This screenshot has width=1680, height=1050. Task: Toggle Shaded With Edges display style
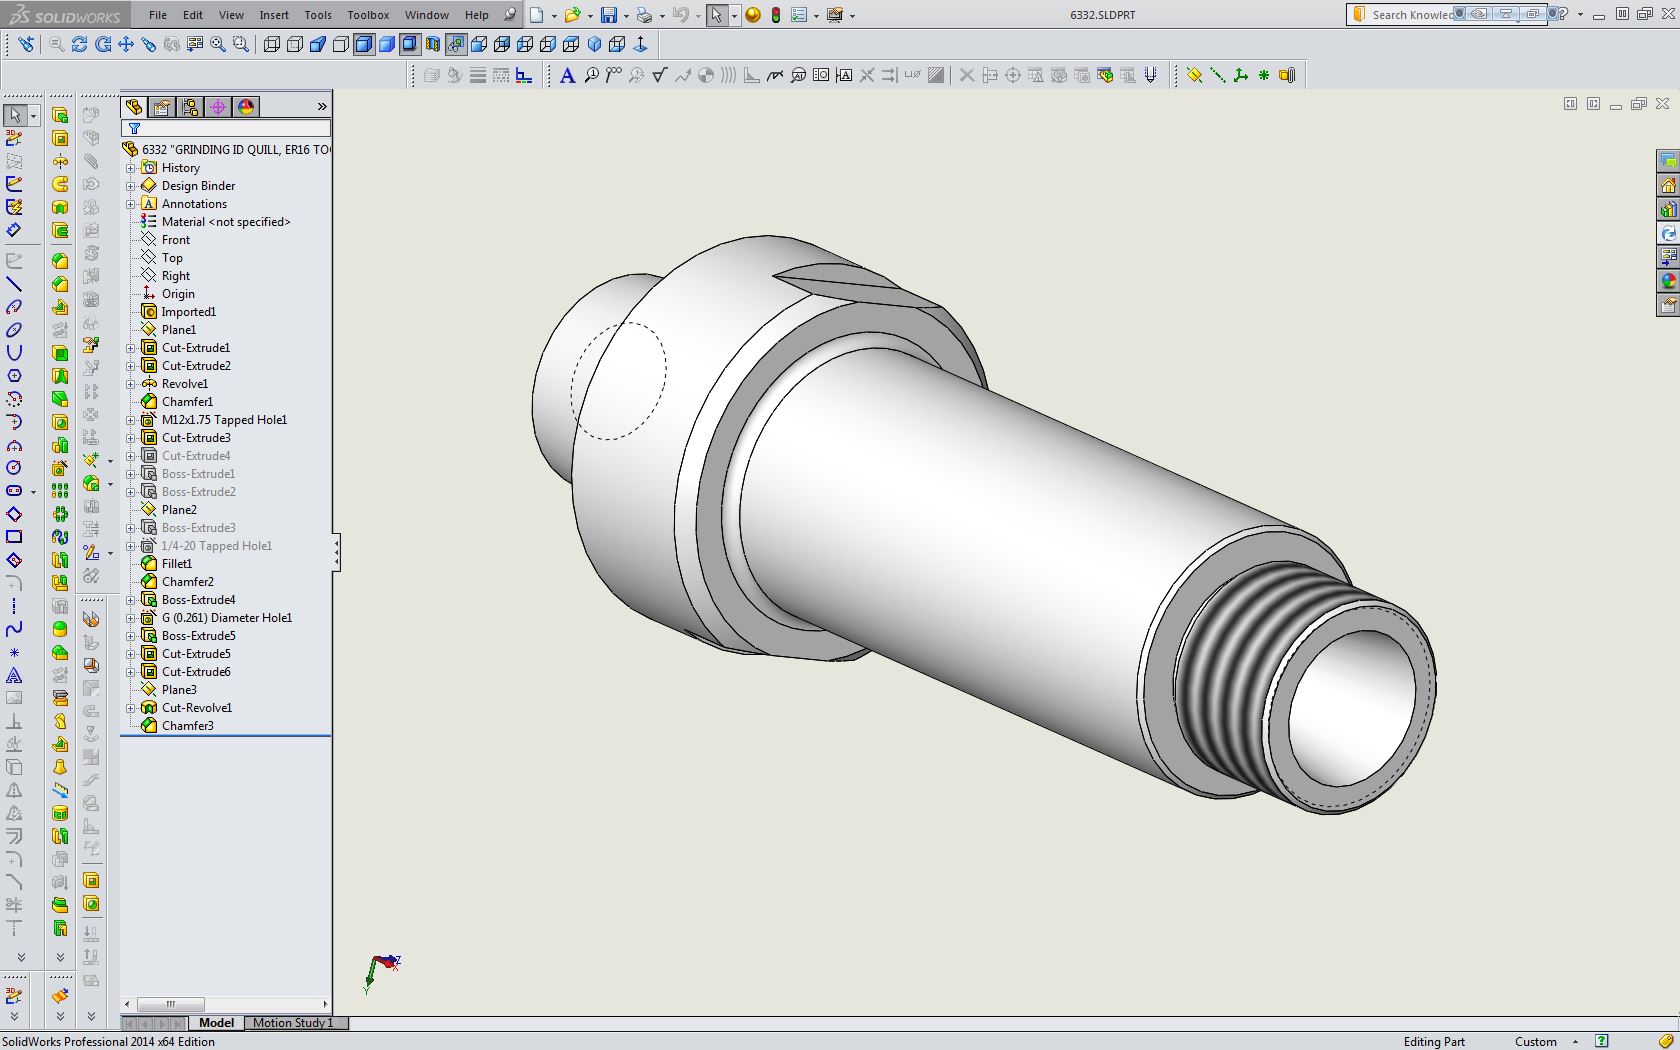tap(363, 44)
